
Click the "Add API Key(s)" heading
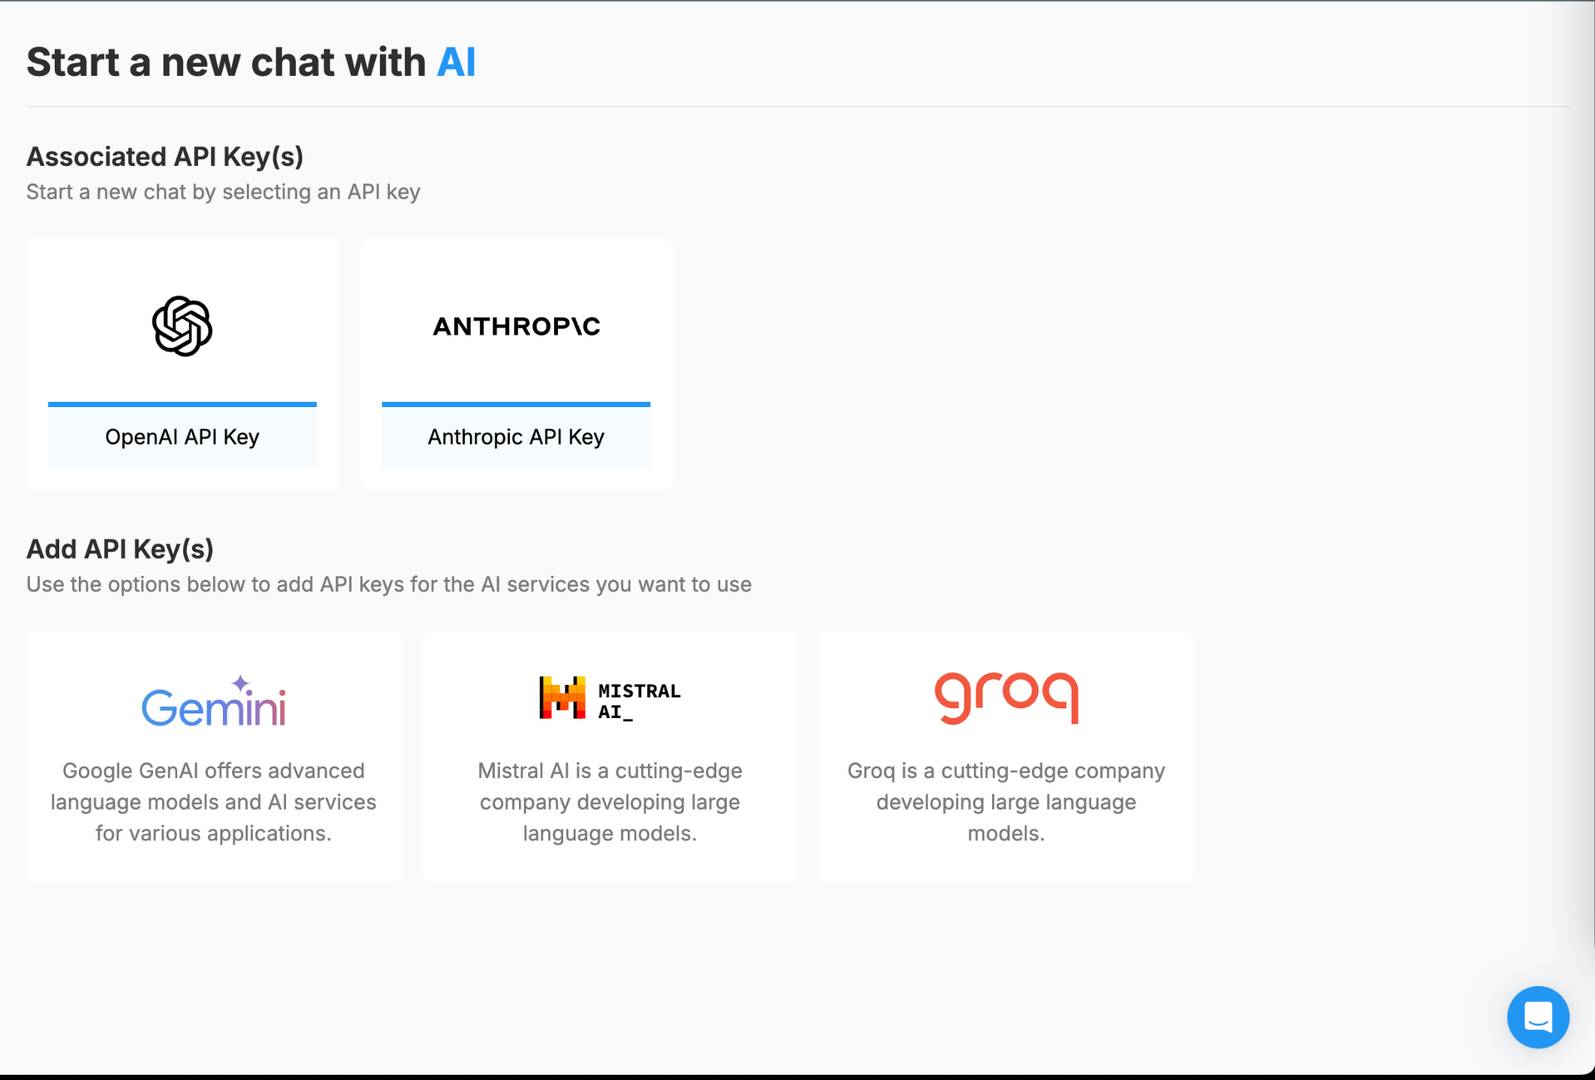(120, 549)
